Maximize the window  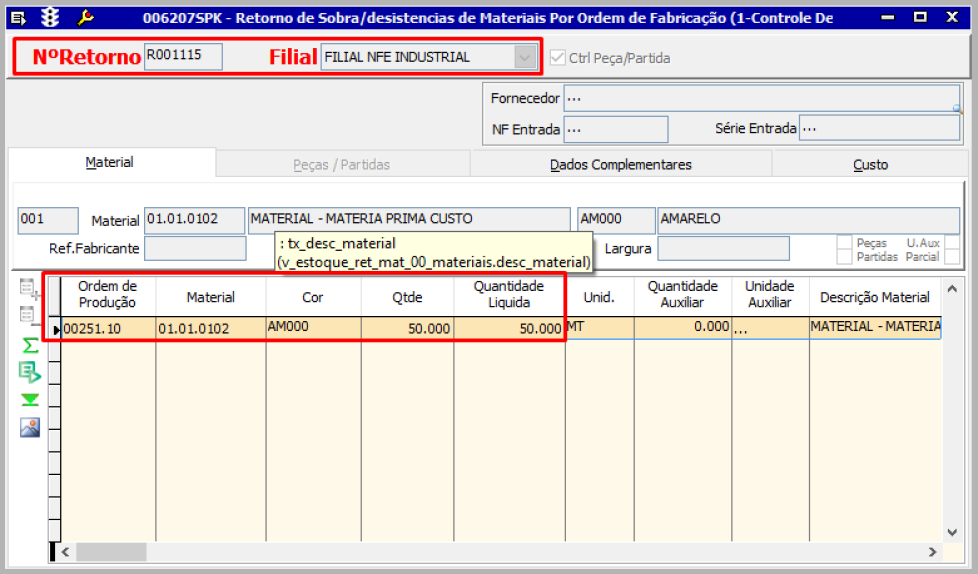pos(920,17)
